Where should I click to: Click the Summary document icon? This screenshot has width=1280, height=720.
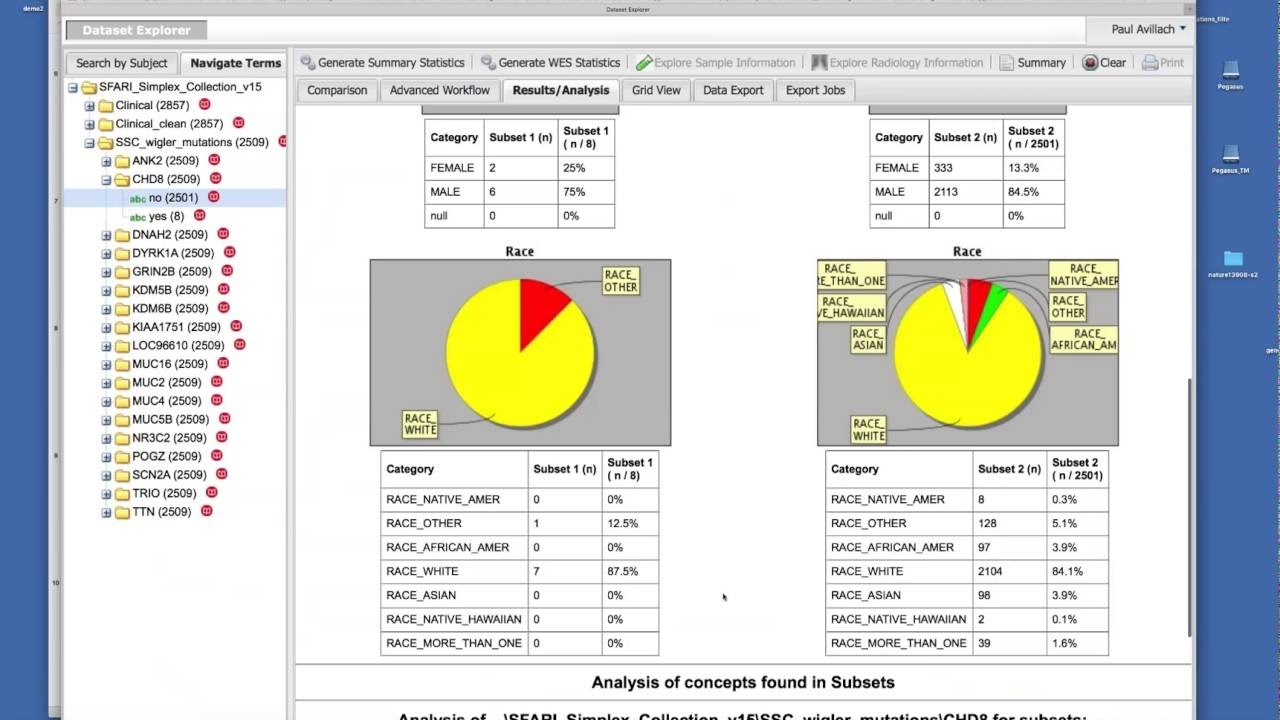(x=1007, y=62)
